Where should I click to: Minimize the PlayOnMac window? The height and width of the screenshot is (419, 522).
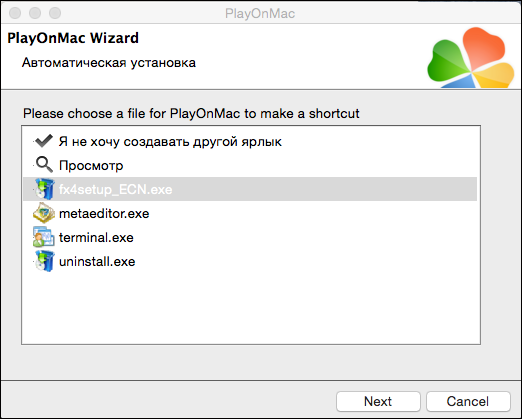[35, 13]
